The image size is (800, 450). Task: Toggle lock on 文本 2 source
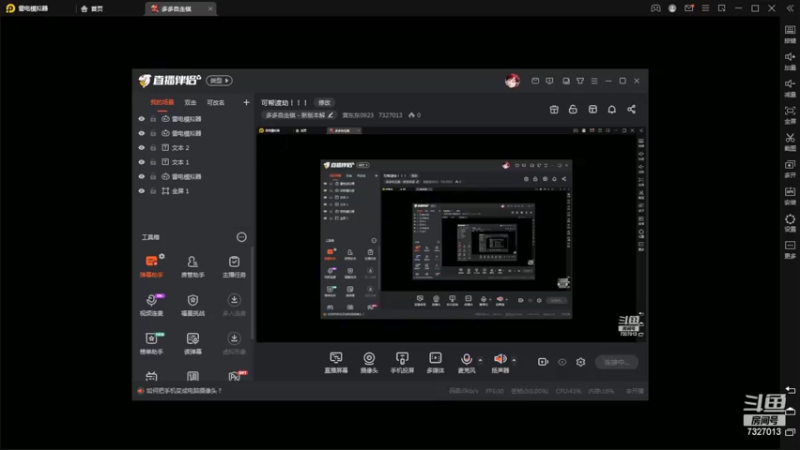tap(153, 147)
